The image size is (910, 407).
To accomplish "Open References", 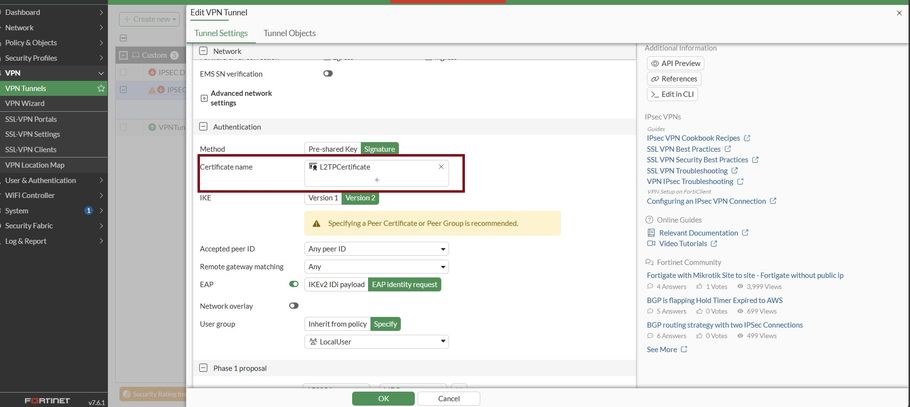I will (x=674, y=79).
